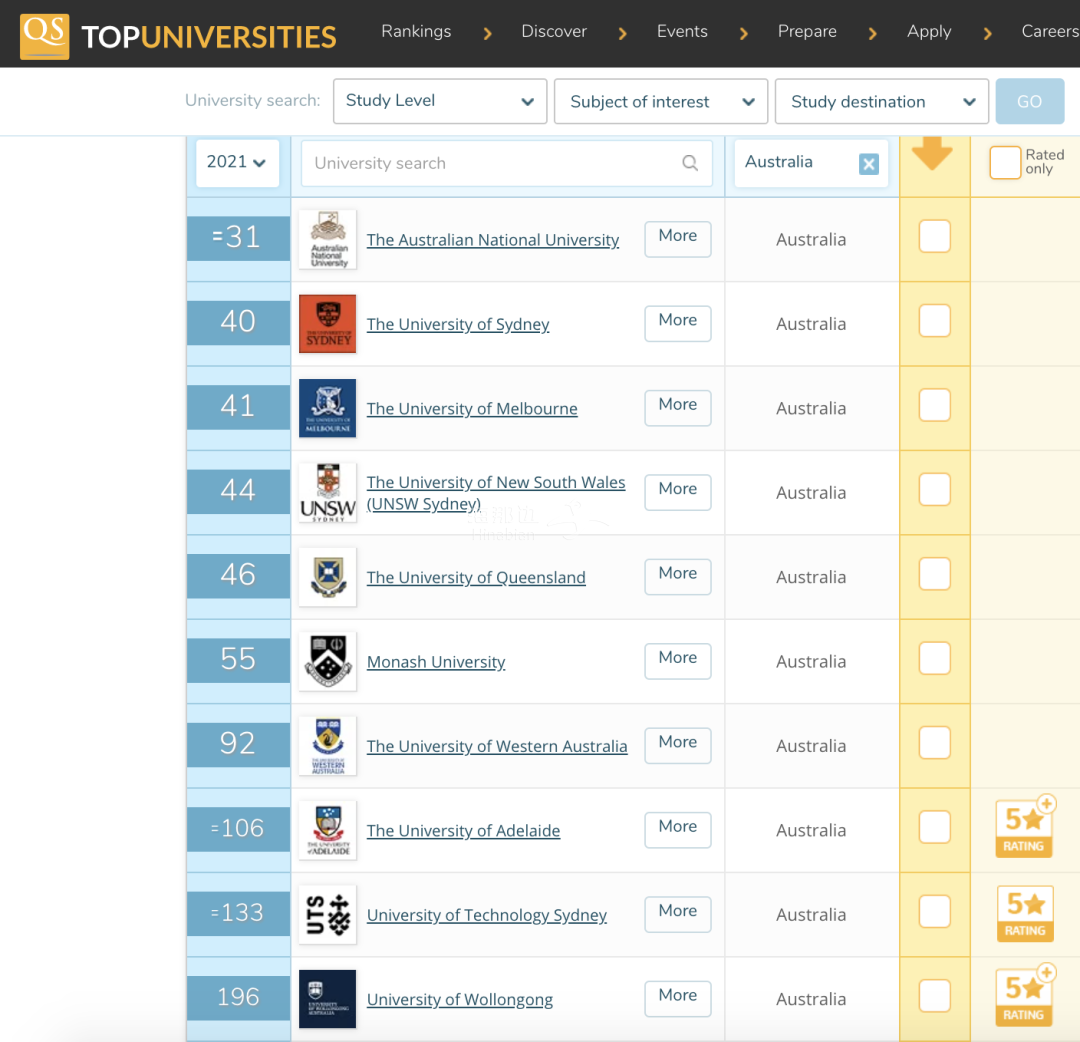
Task: Open The Australian National University link
Action: click(x=492, y=240)
